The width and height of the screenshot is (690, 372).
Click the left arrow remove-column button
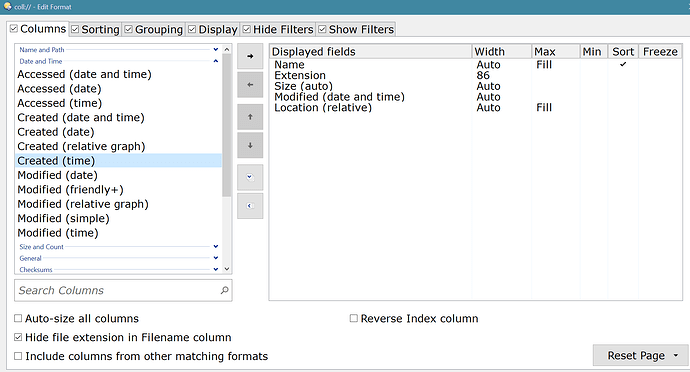250,85
